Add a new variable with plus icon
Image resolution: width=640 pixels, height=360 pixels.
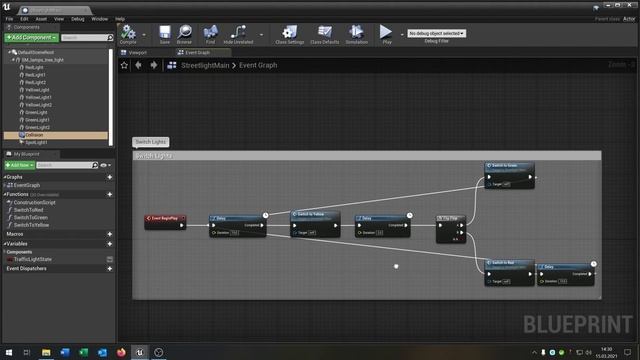[x=109, y=244]
